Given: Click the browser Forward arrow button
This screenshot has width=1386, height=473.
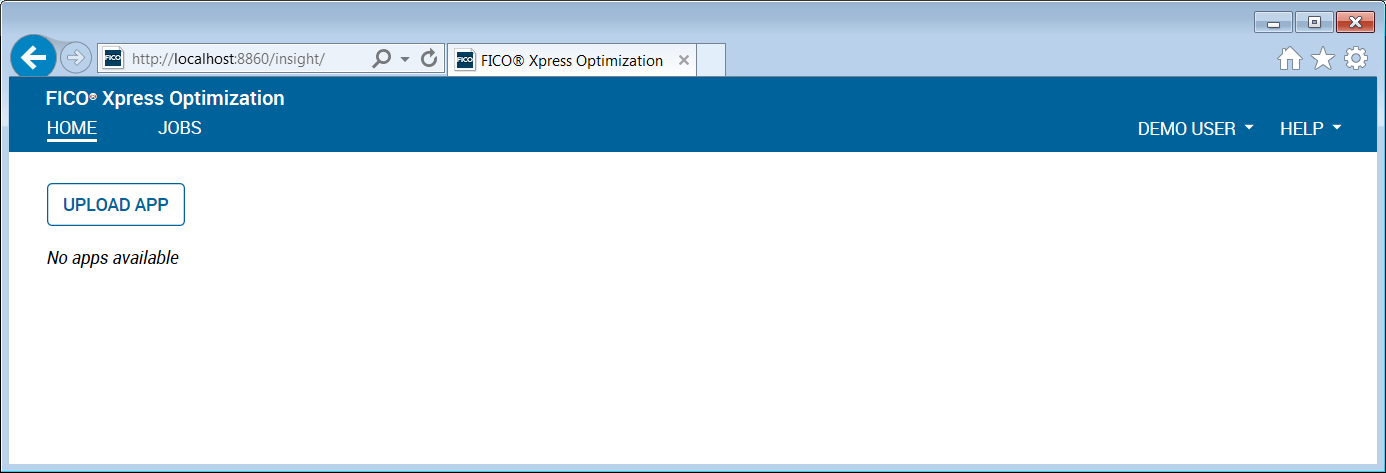Looking at the screenshot, I should [76, 58].
